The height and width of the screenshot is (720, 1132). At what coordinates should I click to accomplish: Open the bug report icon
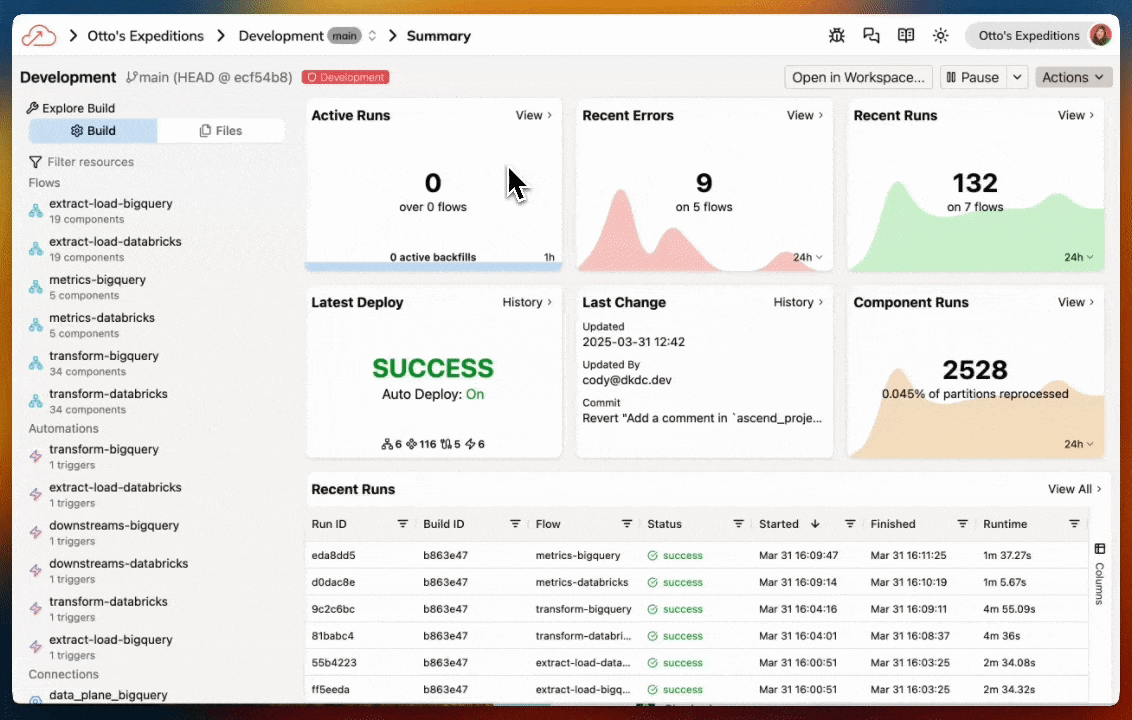coord(837,35)
